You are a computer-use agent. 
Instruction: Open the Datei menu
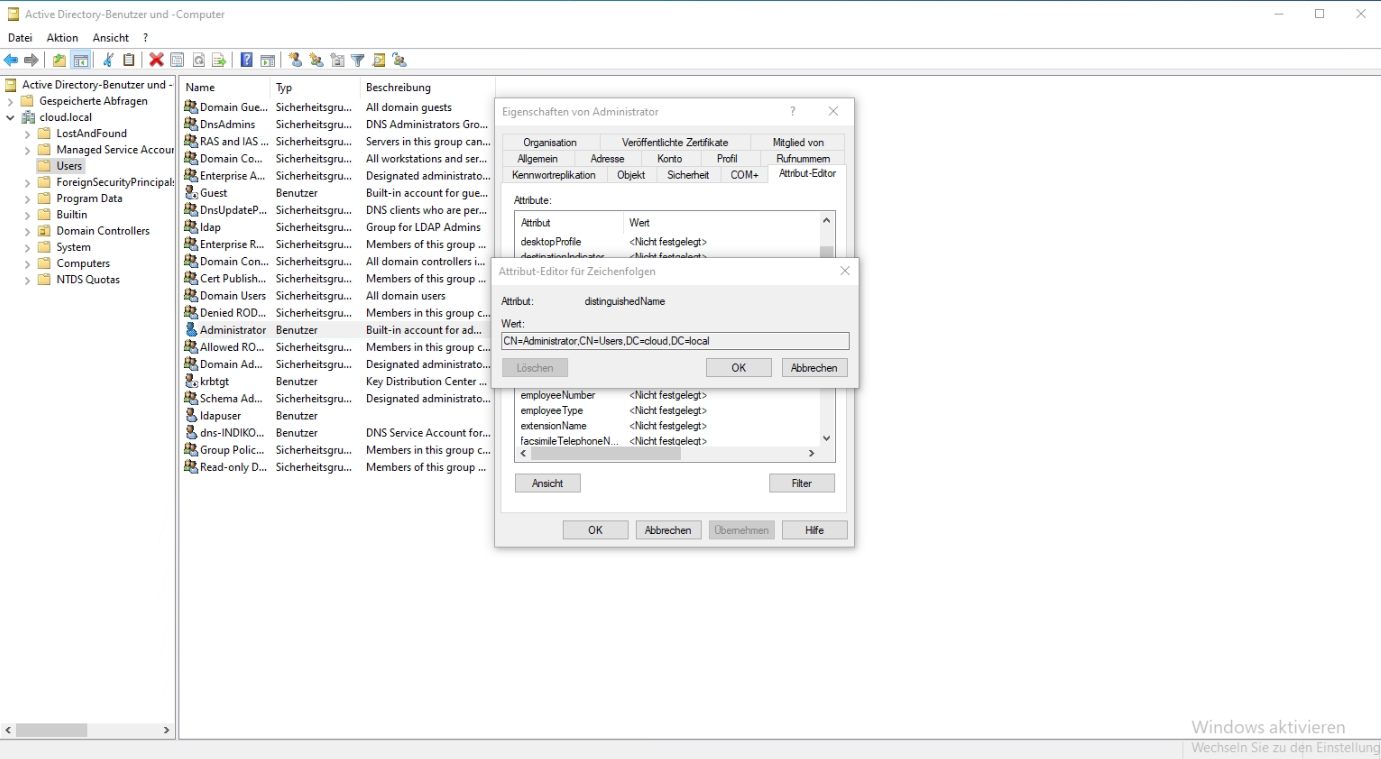click(x=20, y=38)
